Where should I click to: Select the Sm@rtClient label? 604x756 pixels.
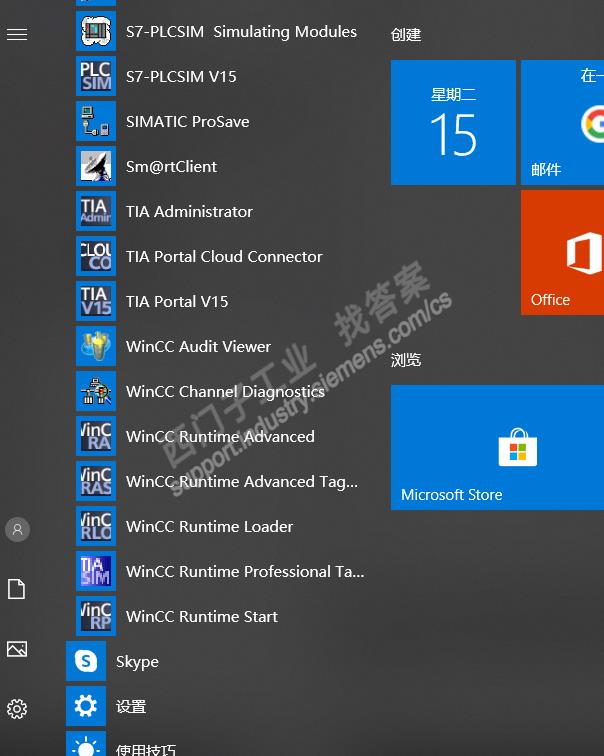(x=171, y=167)
